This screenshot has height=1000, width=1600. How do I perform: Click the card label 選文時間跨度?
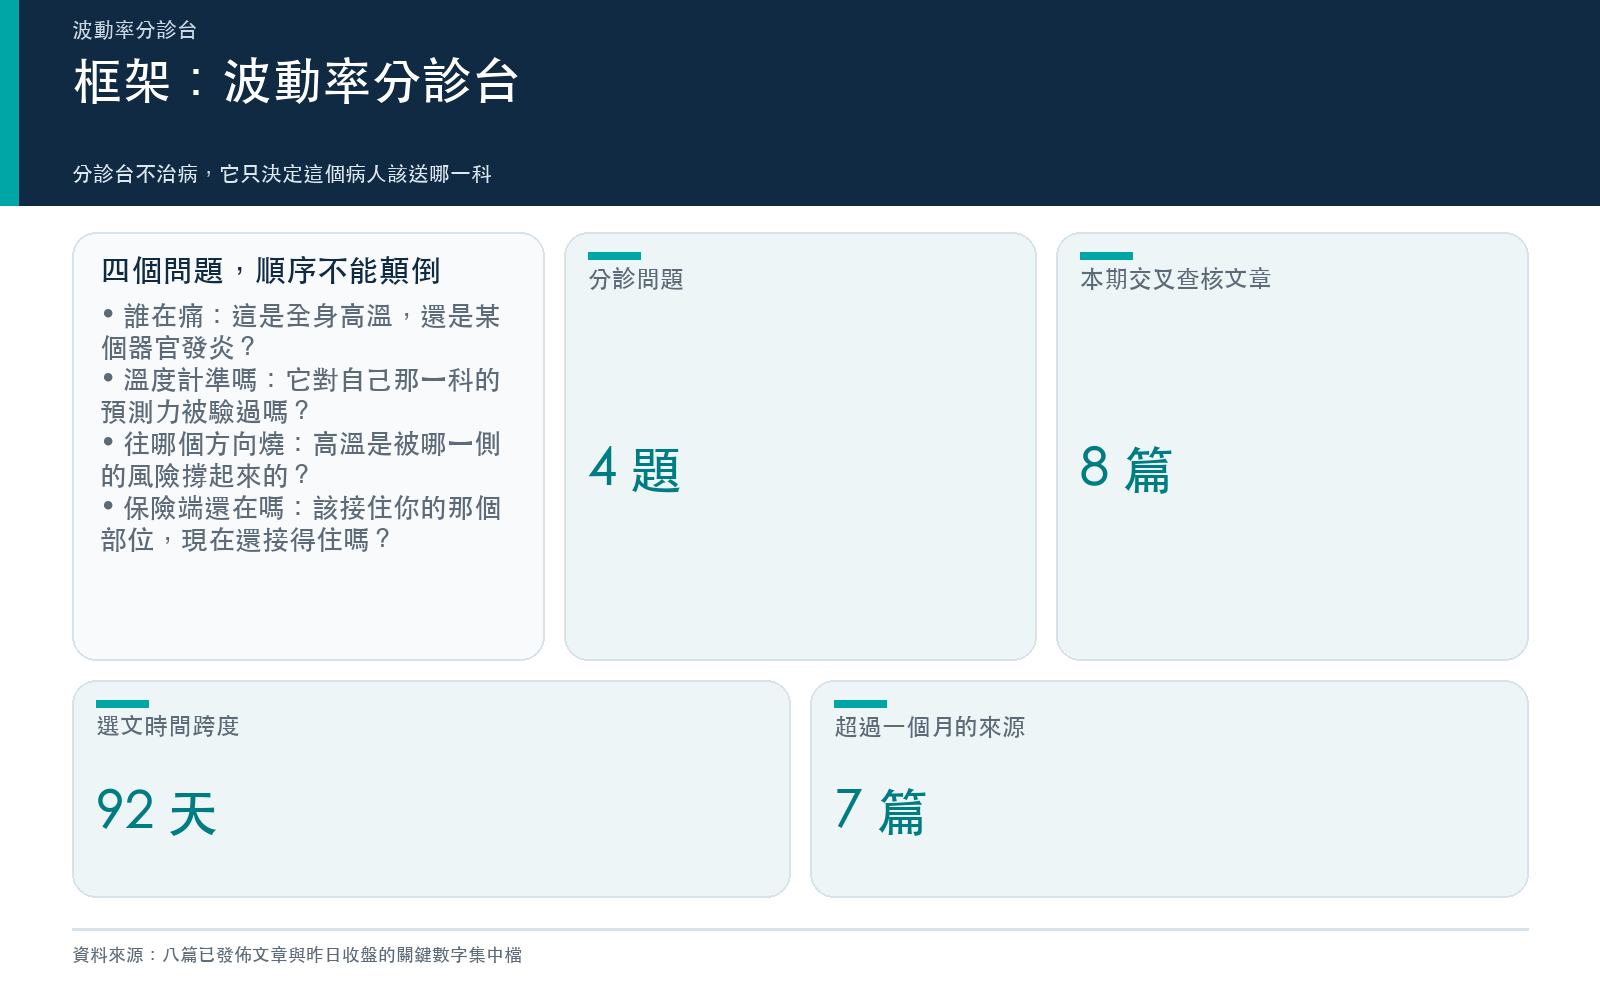click(168, 726)
